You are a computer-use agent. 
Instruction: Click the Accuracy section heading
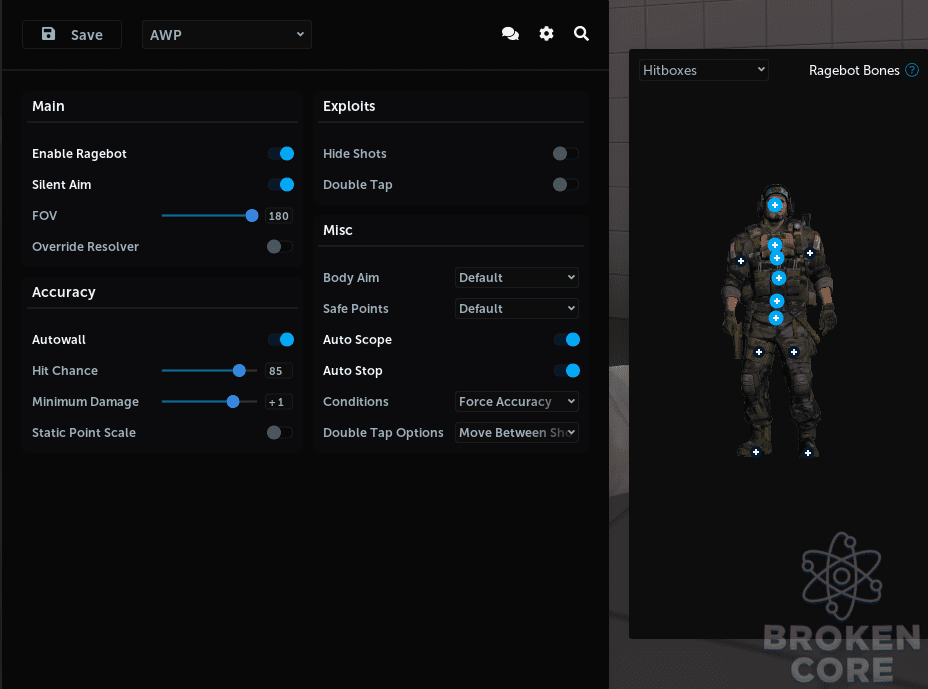64,292
